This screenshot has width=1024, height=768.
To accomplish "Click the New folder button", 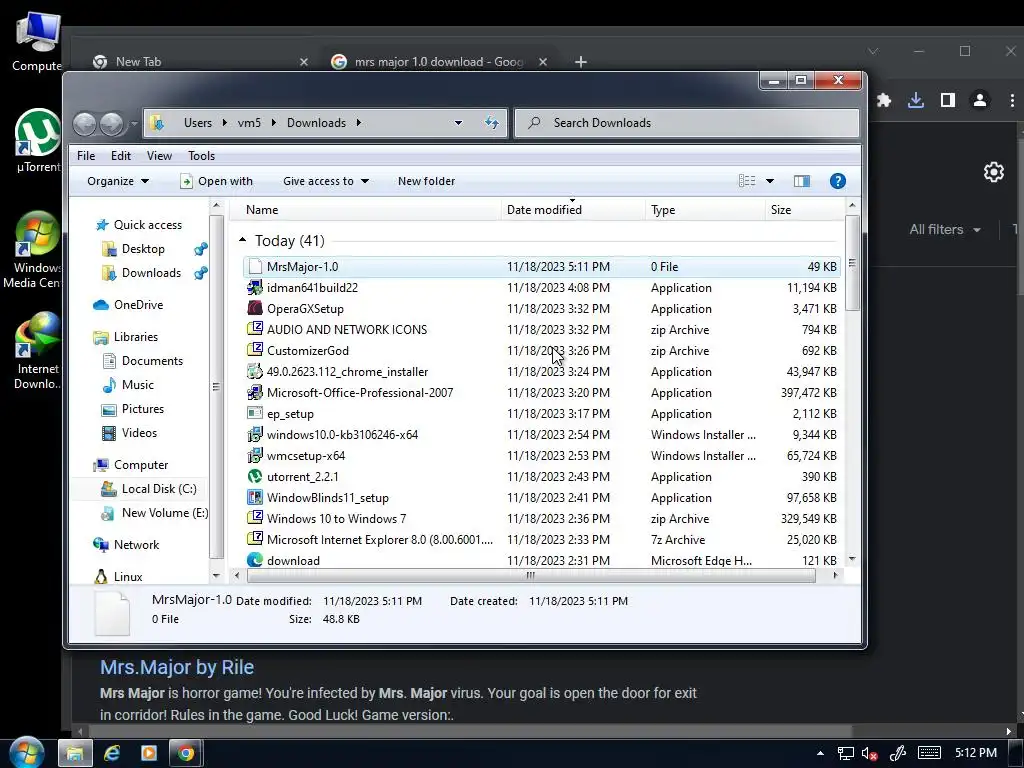I will [426, 181].
